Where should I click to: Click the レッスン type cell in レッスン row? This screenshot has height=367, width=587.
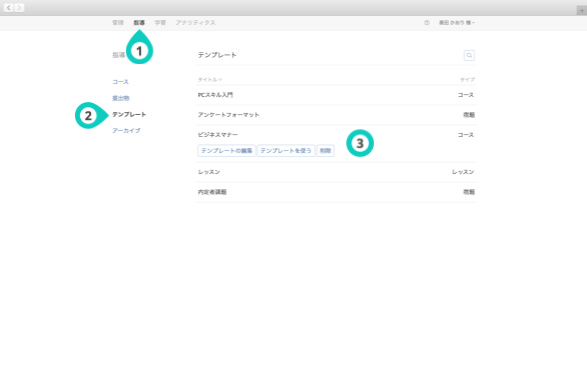(463, 172)
